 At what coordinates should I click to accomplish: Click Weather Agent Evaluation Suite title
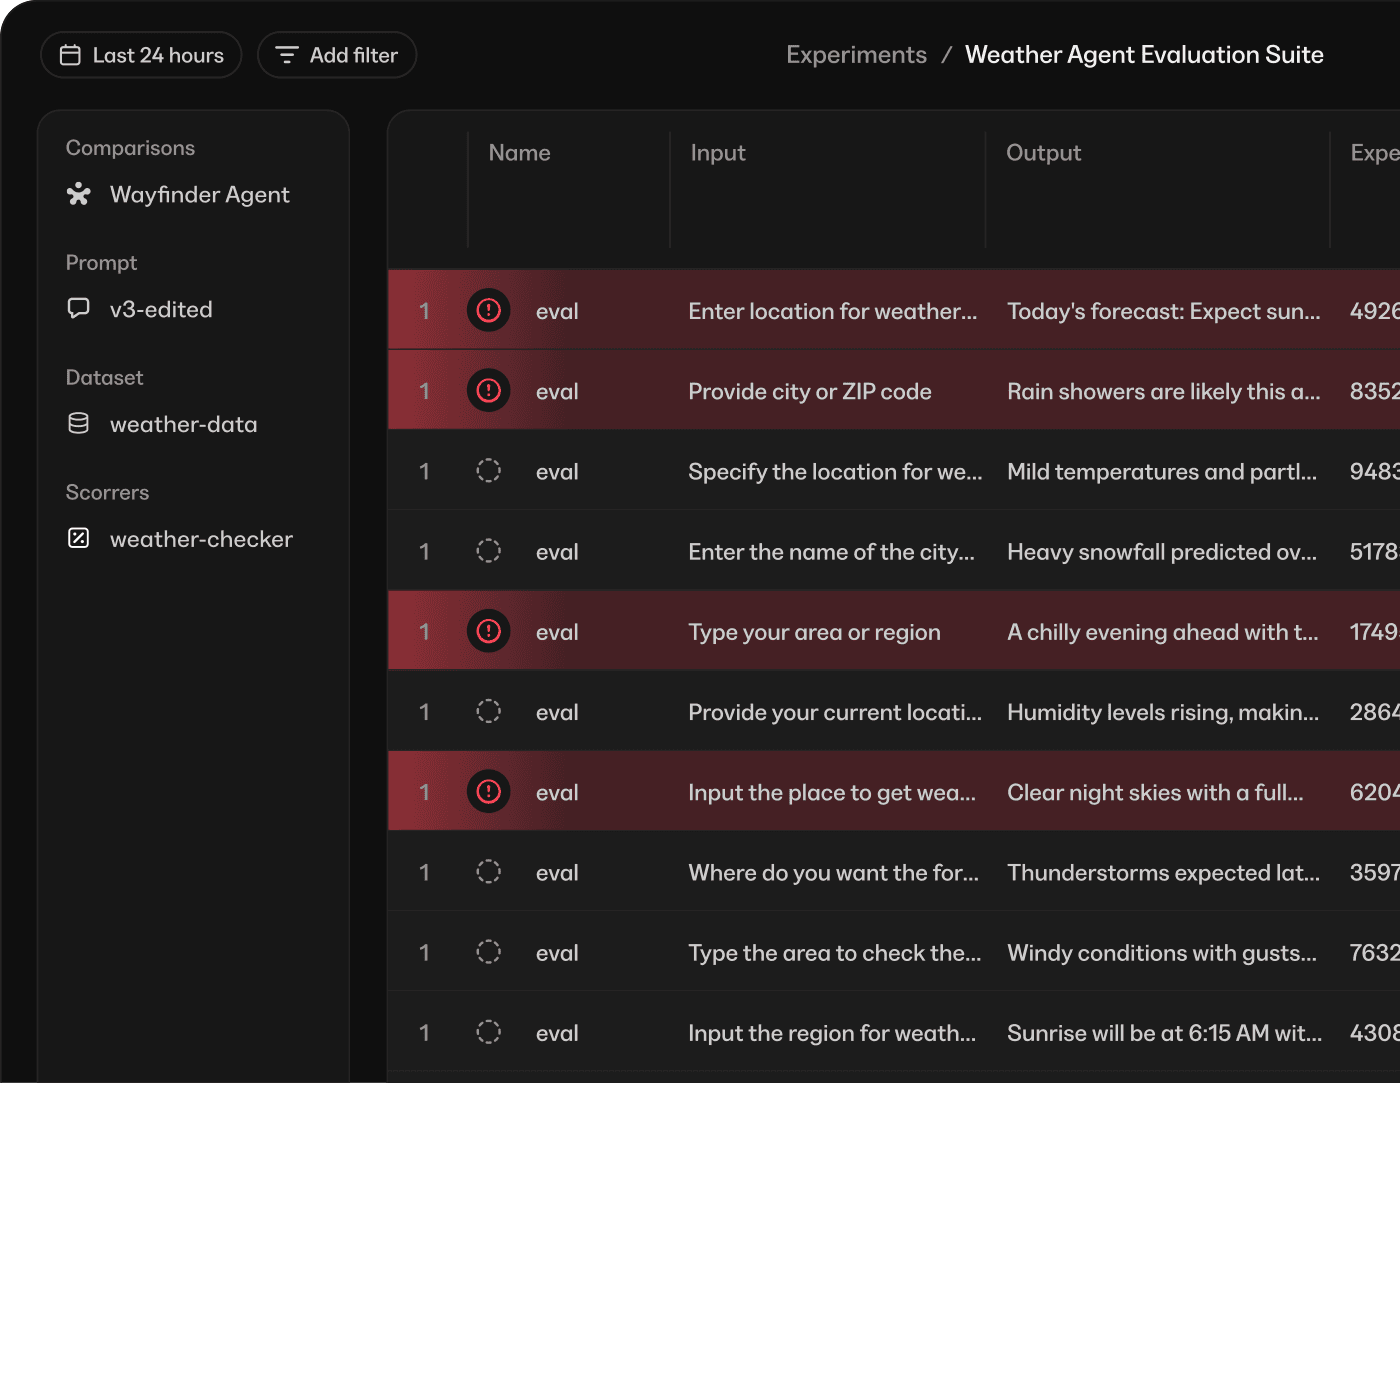[x=1144, y=55]
